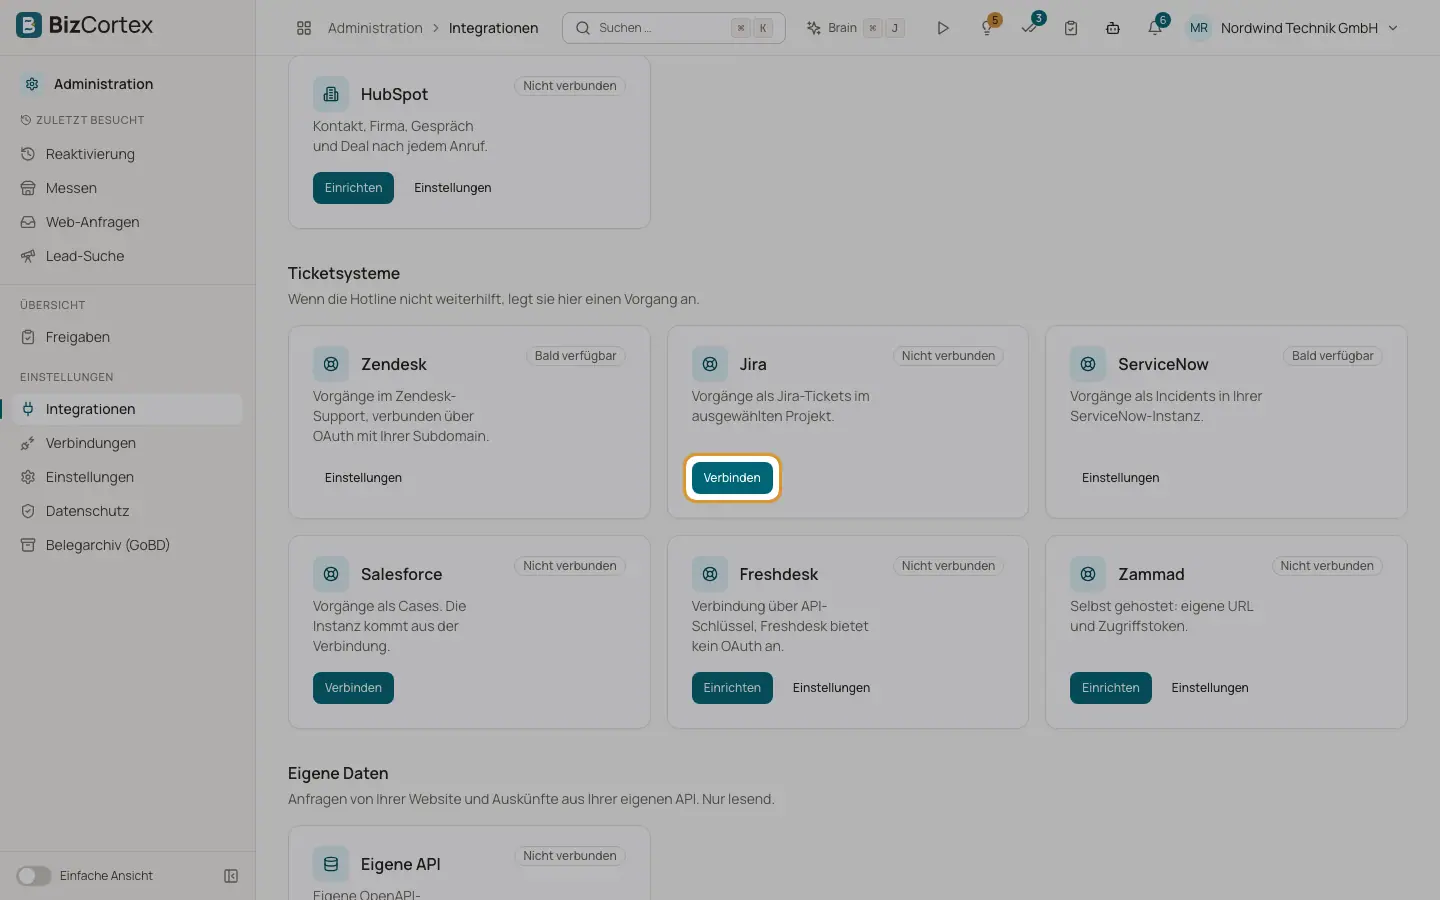The image size is (1440, 900).
Task: Click Einrichten on the HubSpot card
Action: (x=353, y=188)
